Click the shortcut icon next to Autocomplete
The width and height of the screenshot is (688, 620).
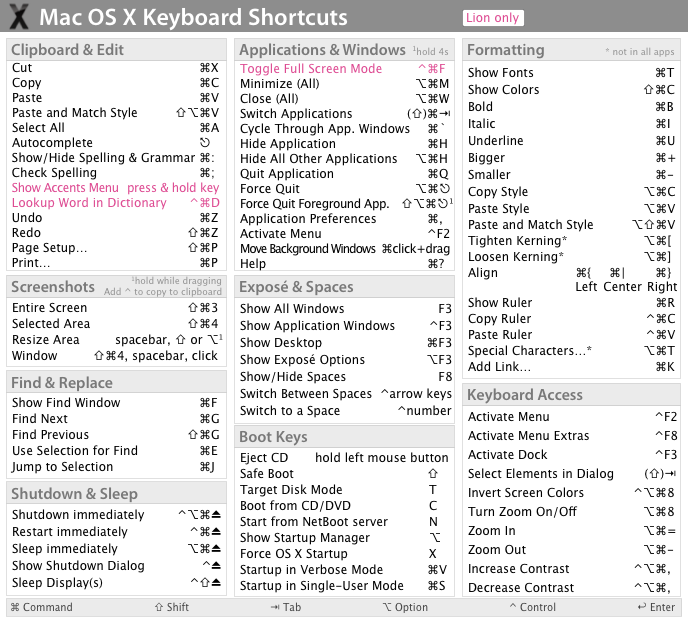[x=205, y=143]
